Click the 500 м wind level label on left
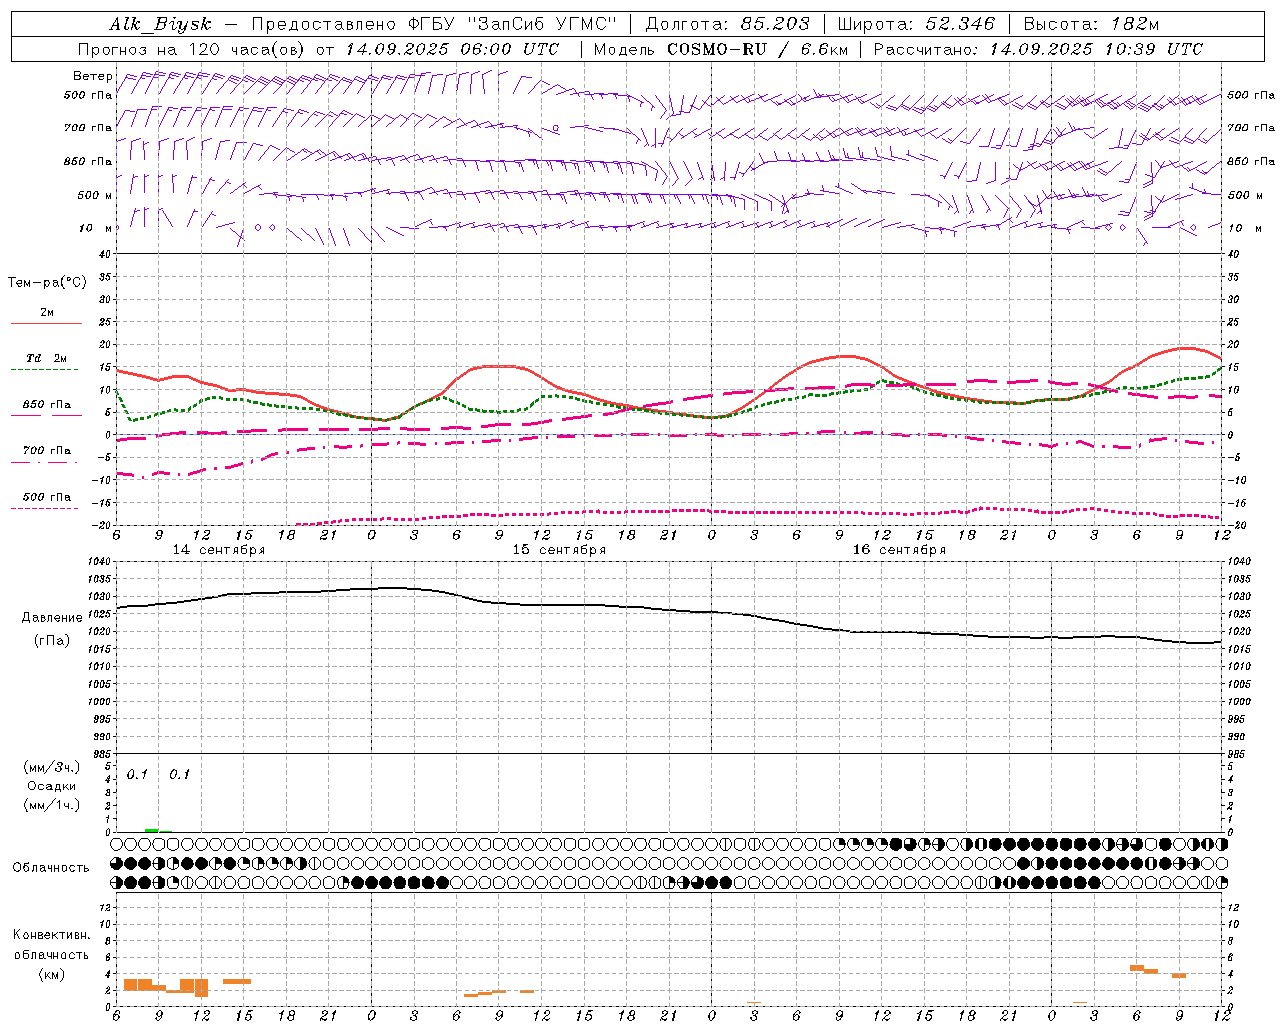The width and height of the screenshot is (1280, 1024). pos(95,195)
